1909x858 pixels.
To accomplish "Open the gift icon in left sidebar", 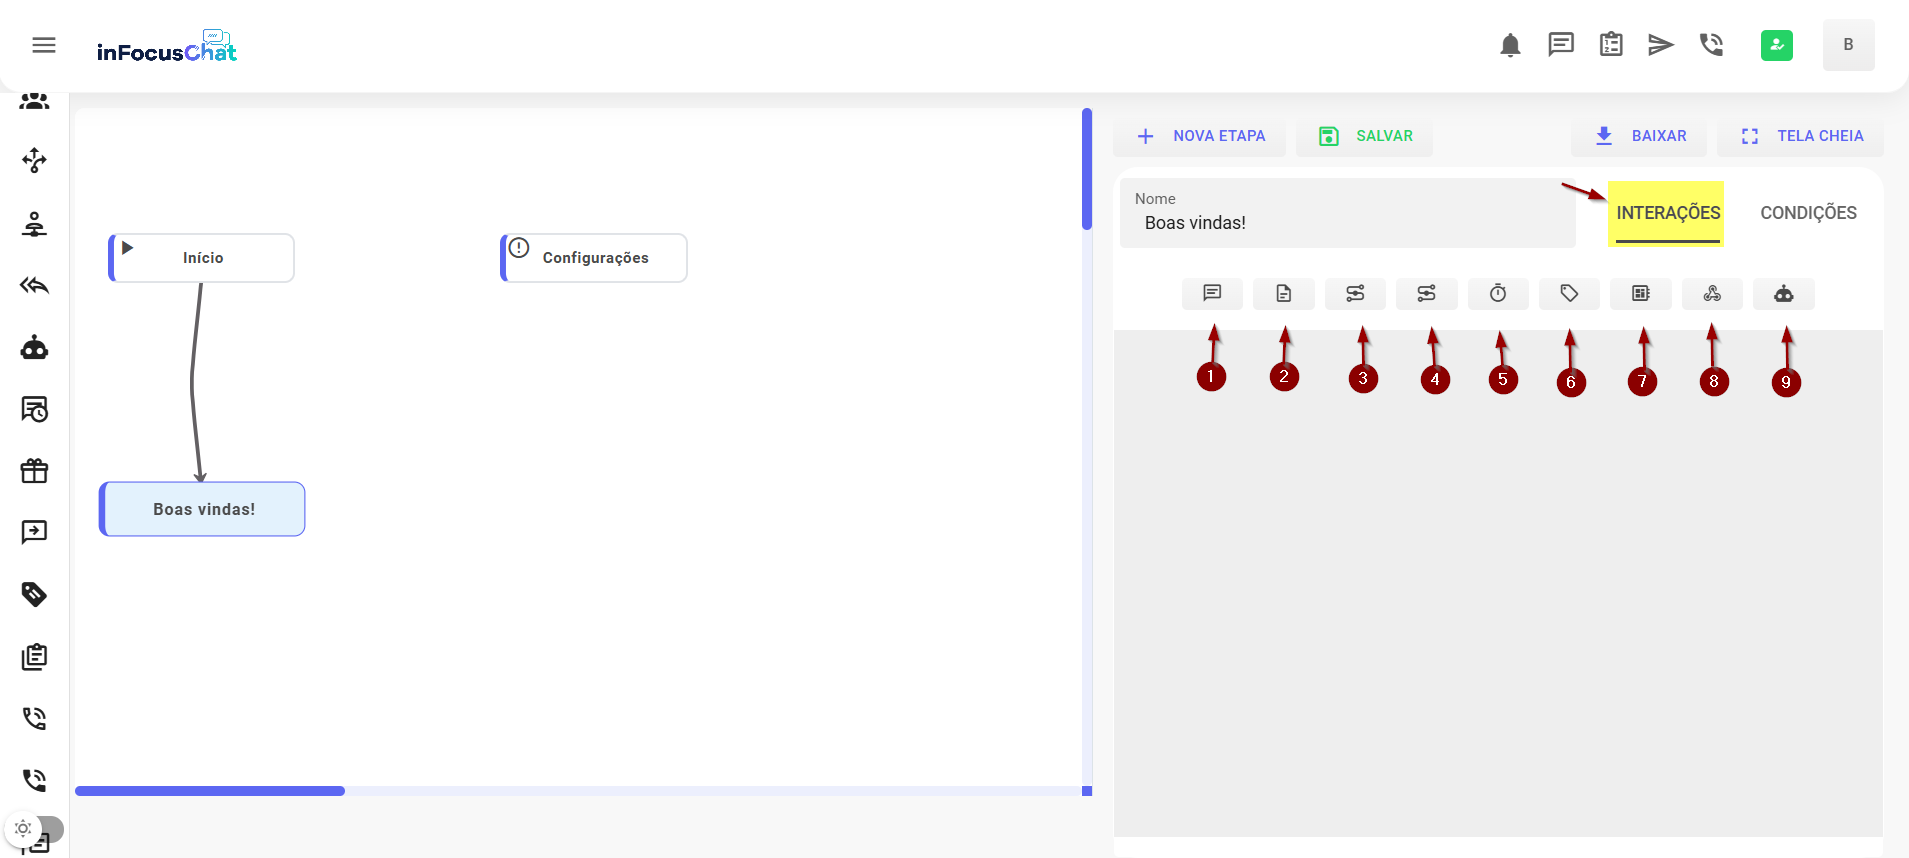I will [x=35, y=471].
